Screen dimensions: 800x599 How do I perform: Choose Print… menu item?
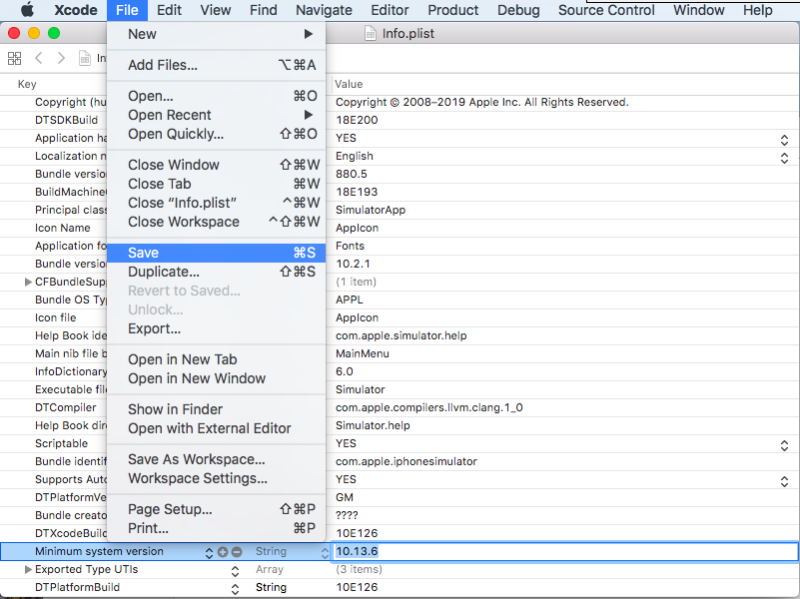(217, 529)
